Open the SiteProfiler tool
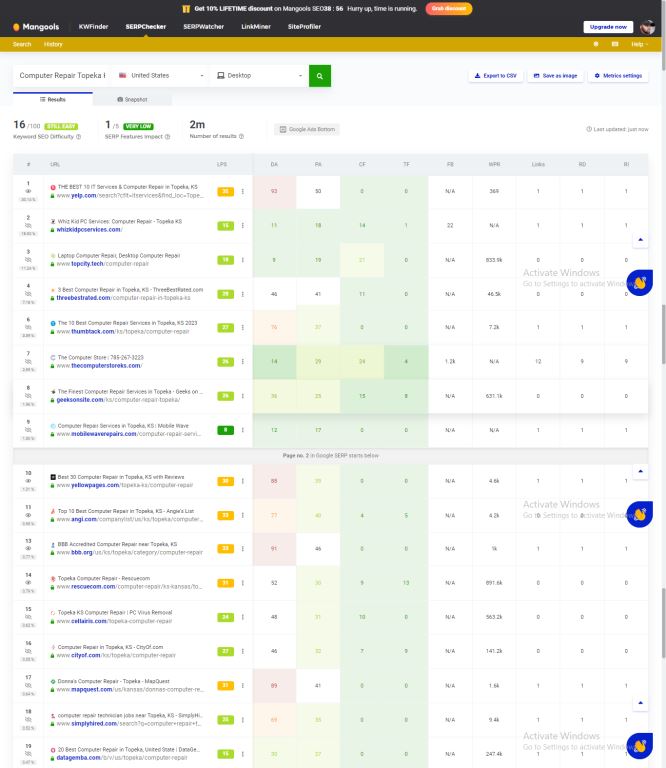The width and height of the screenshot is (666, 768). click(x=304, y=26)
